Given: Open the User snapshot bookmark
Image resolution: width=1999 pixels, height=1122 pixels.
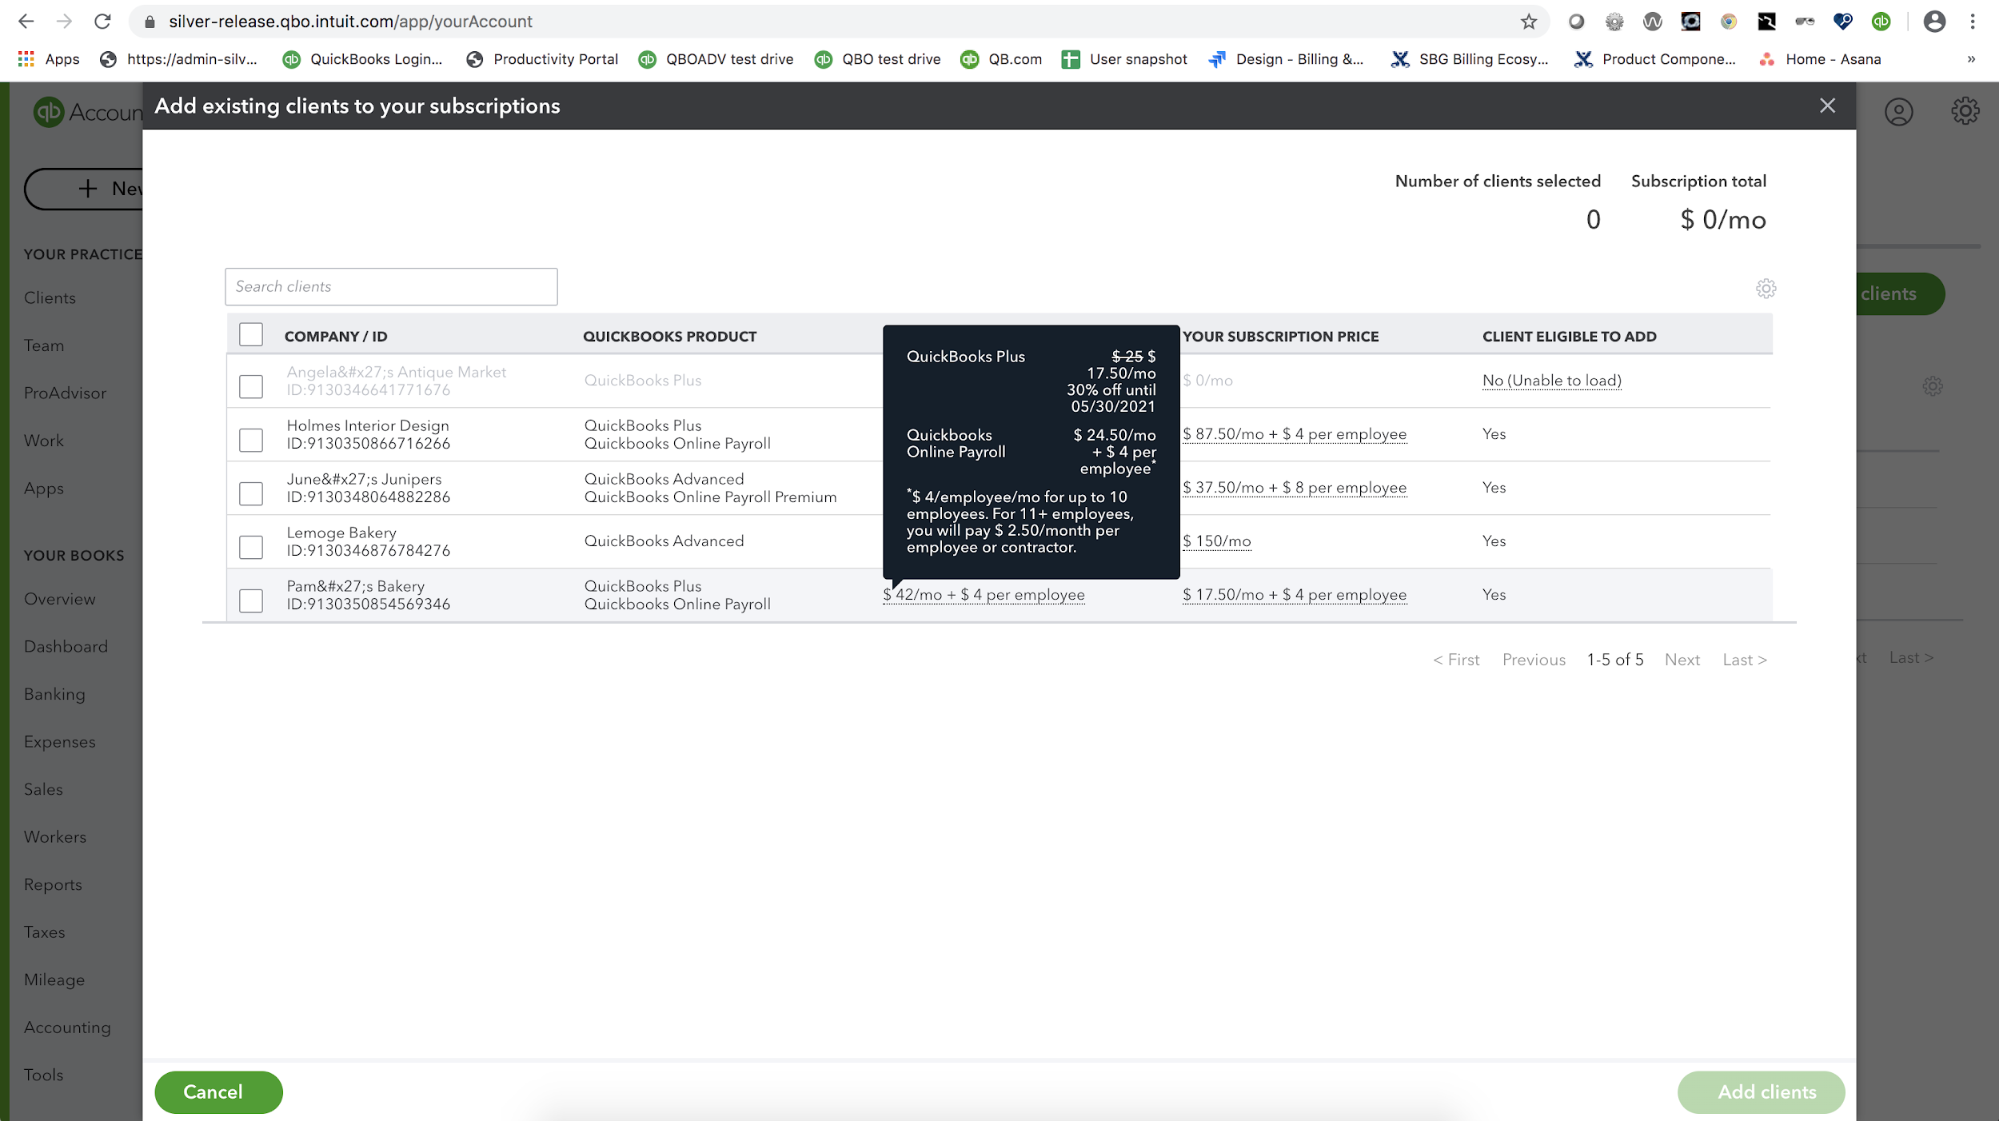Looking at the screenshot, I should click(1125, 59).
